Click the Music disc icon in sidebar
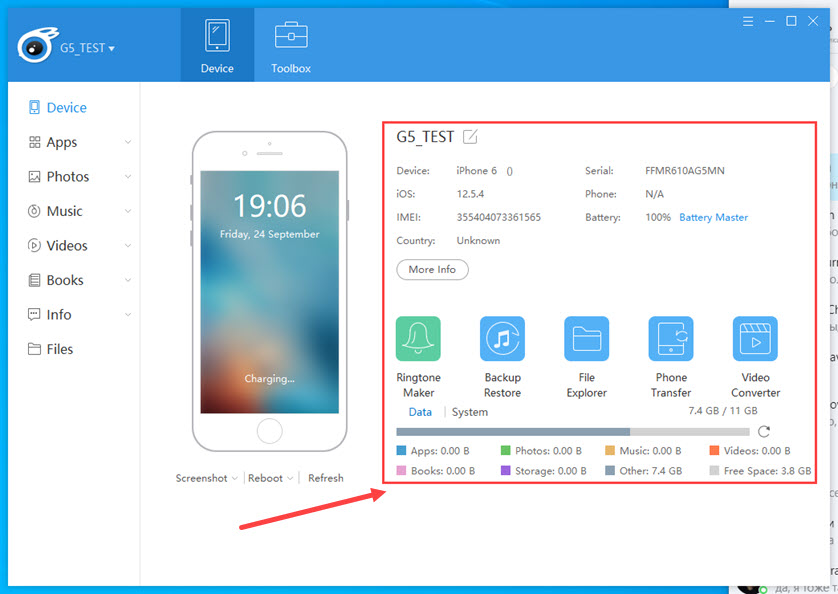Screen dimensions: 838x594 tap(34, 211)
